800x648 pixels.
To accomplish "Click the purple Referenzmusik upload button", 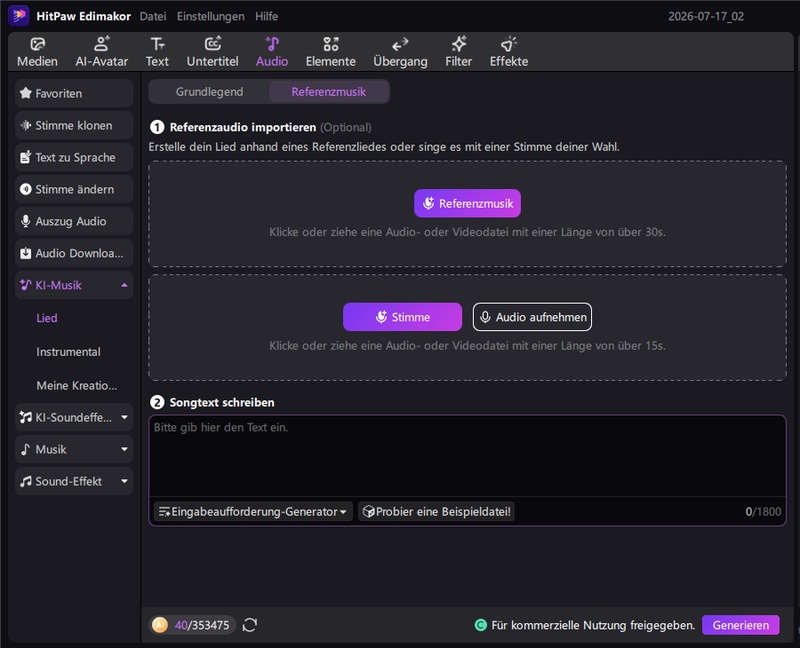I will pos(467,203).
